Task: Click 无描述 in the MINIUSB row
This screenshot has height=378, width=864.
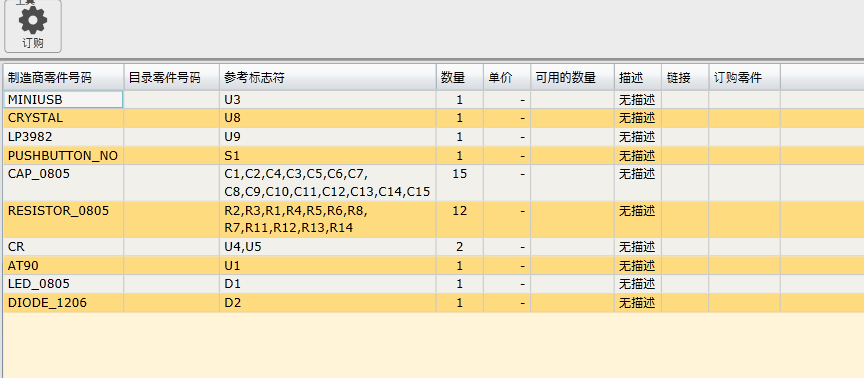Action: tap(637, 100)
